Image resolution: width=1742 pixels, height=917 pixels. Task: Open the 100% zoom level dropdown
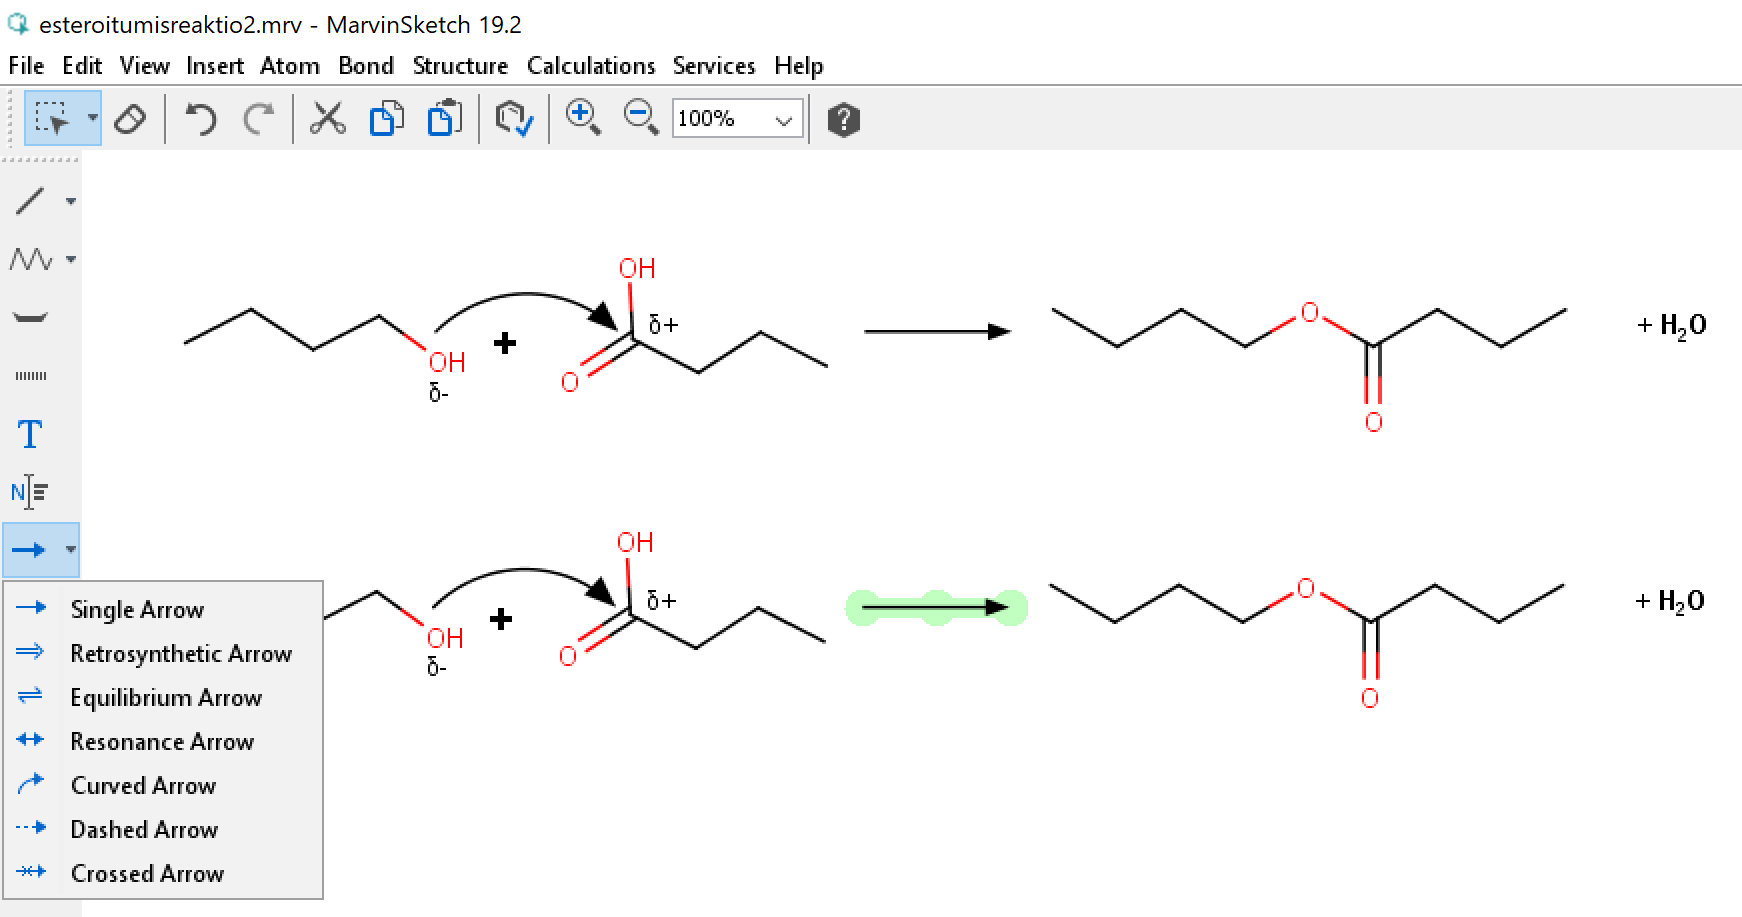pos(784,120)
